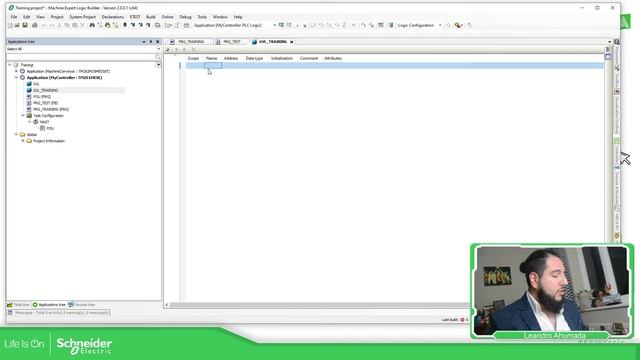Close the Applications tree panel
640x360 pixels.
click(x=158, y=42)
